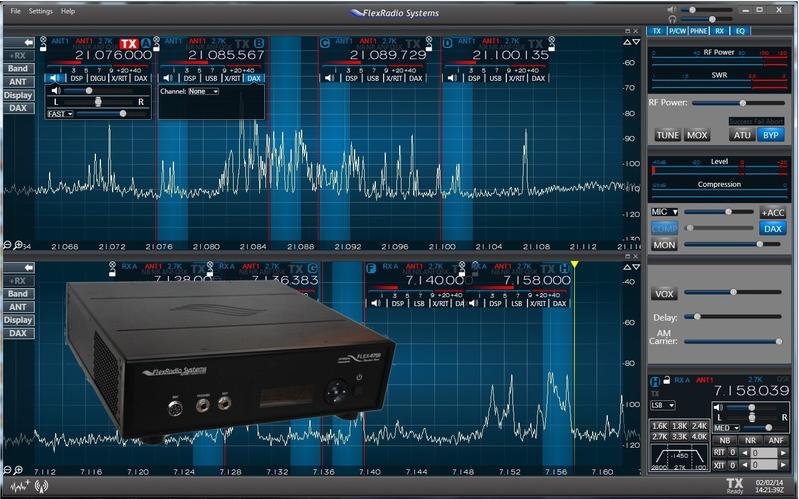The height and width of the screenshot is (499, 799).
Task: Zoom out the top panadapter frequency axis
Action: coord(7,245)
